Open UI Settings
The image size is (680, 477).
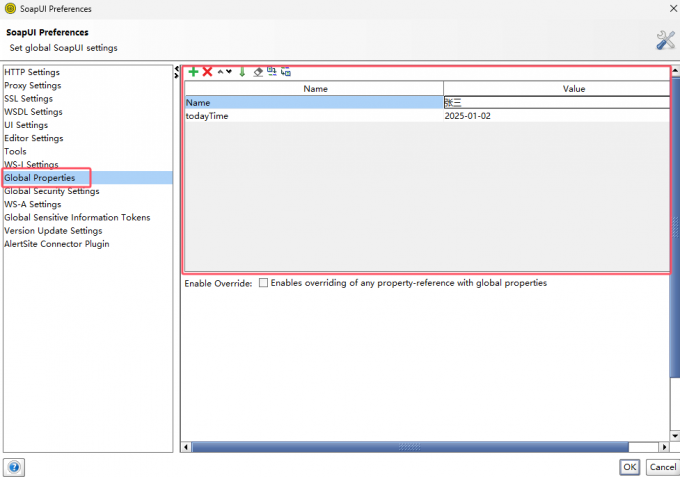26,125
